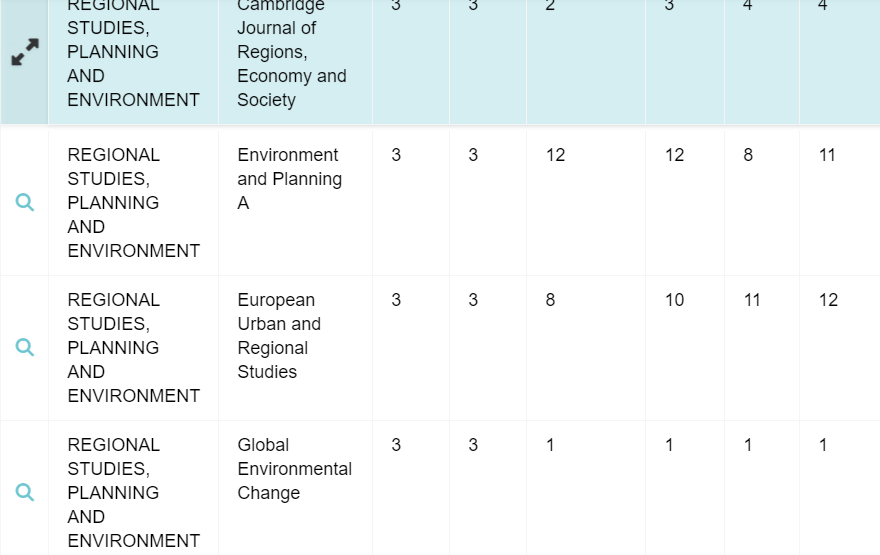Click the expand arrows icon in the Cambridge Journal row
This screenshot has width=880, height=555.
tap(25, 52)
